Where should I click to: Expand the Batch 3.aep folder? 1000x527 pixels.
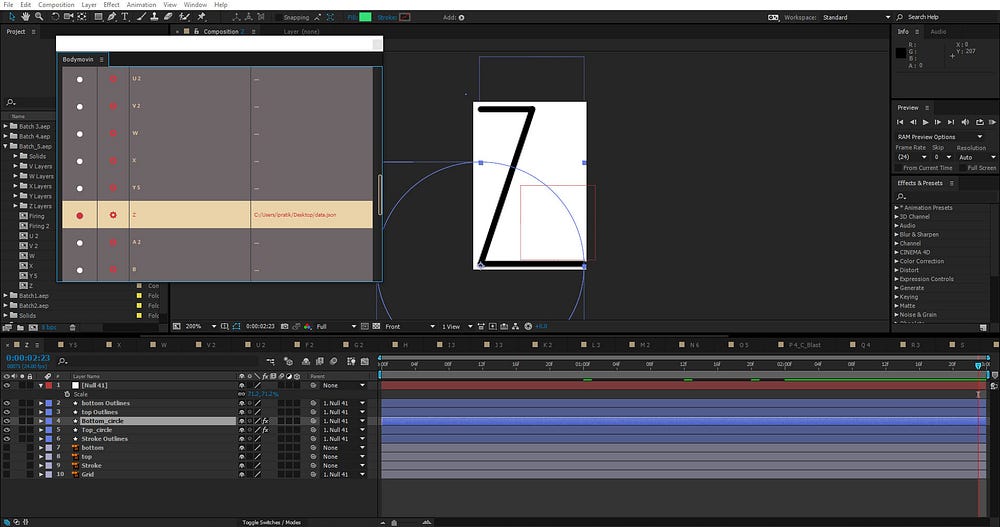point(6,126)
